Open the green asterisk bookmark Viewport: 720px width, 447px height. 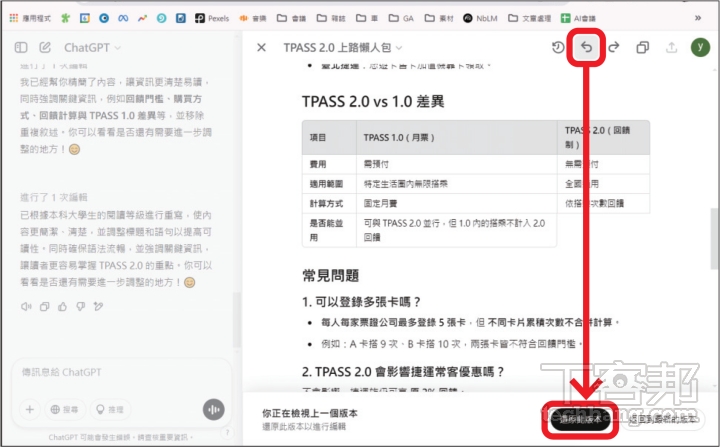(66, 18)
